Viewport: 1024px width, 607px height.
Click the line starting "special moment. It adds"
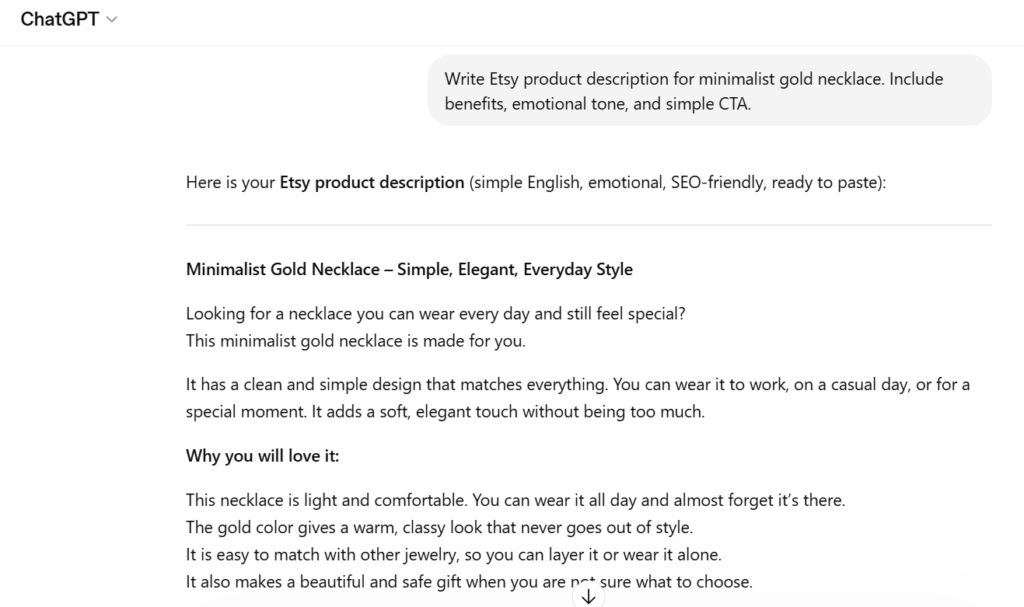point(445,411)
